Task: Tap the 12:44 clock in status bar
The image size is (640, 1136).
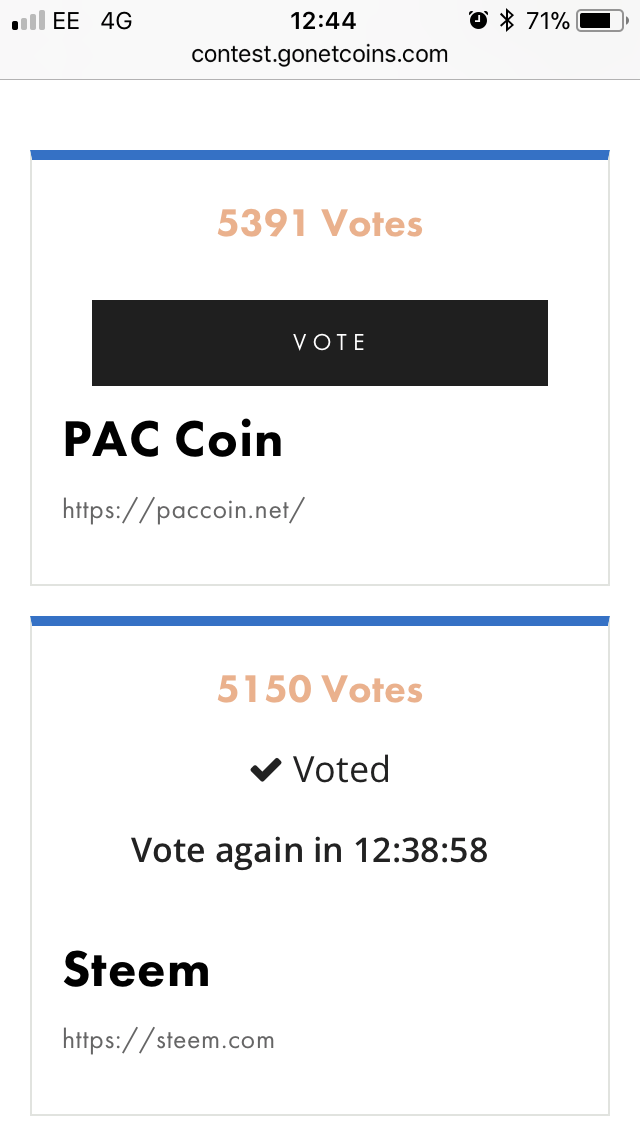Action: click(x=321, y=20)
